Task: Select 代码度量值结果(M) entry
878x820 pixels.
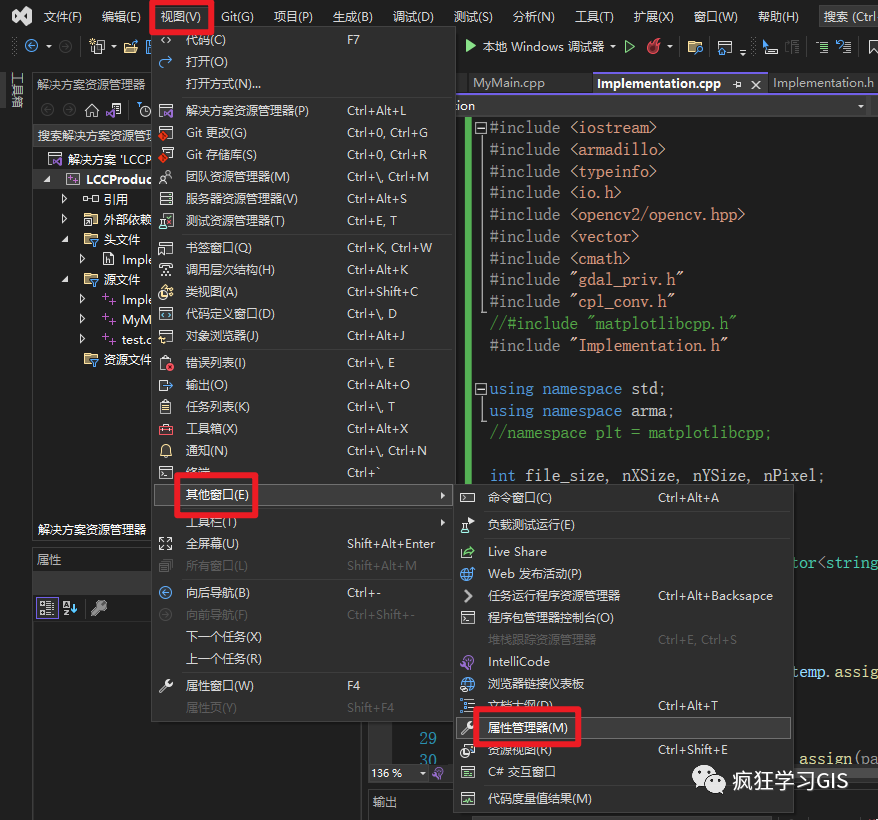Action: [x=623, y=799]
